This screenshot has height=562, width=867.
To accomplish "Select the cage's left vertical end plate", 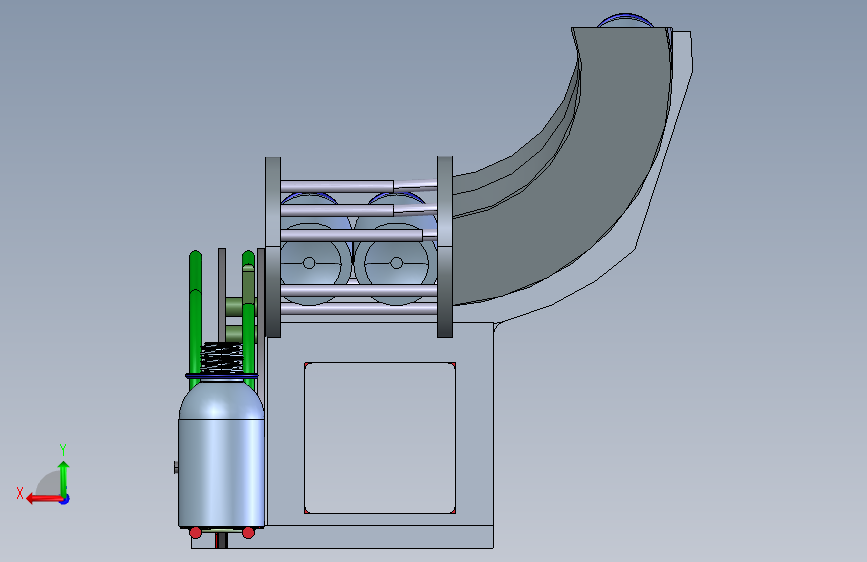I will point(273,247).
